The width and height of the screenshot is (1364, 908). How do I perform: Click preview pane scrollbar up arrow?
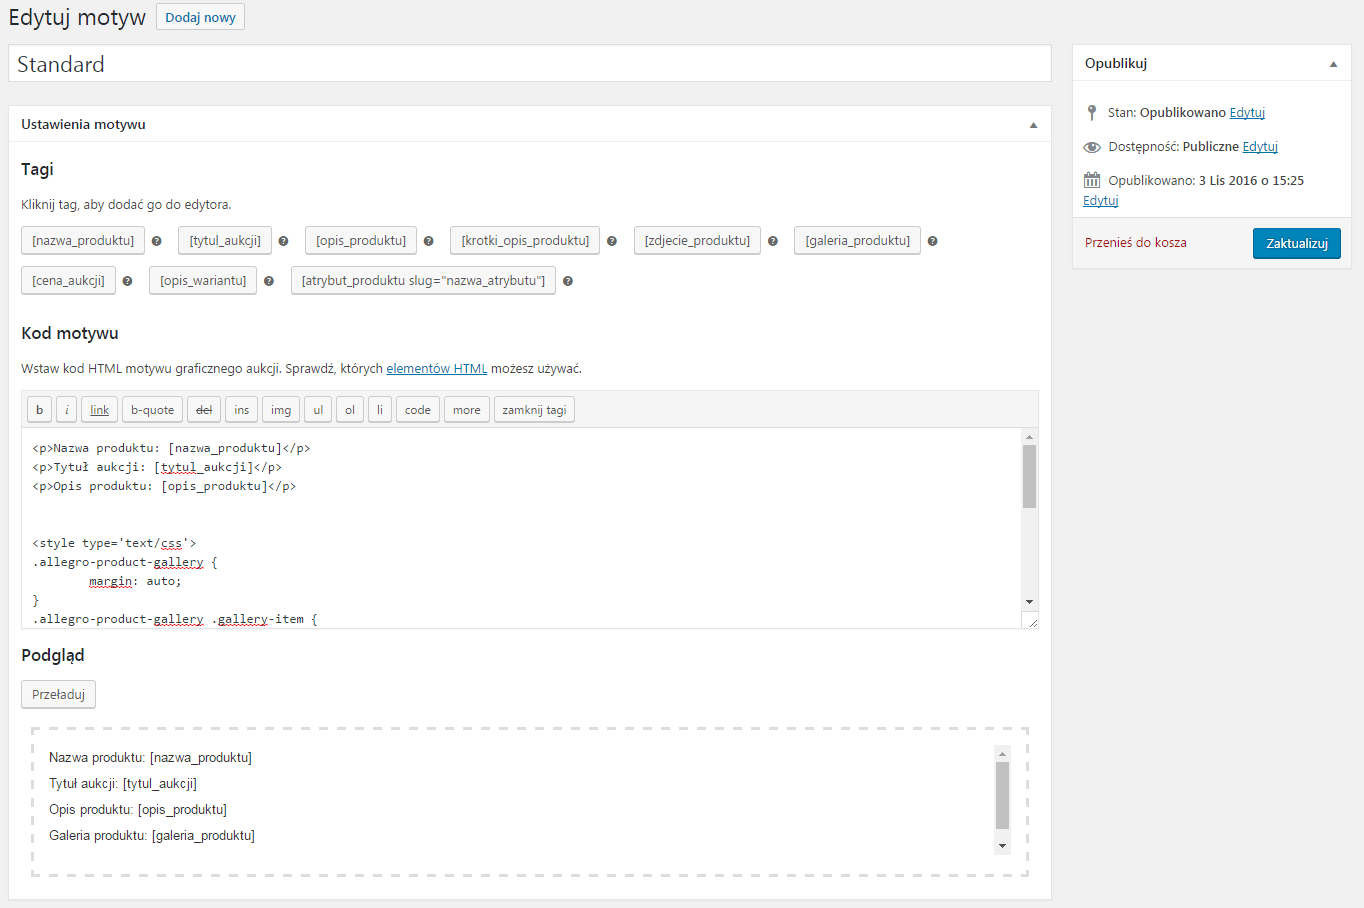pyautogui.click(x=1003, y=753)
